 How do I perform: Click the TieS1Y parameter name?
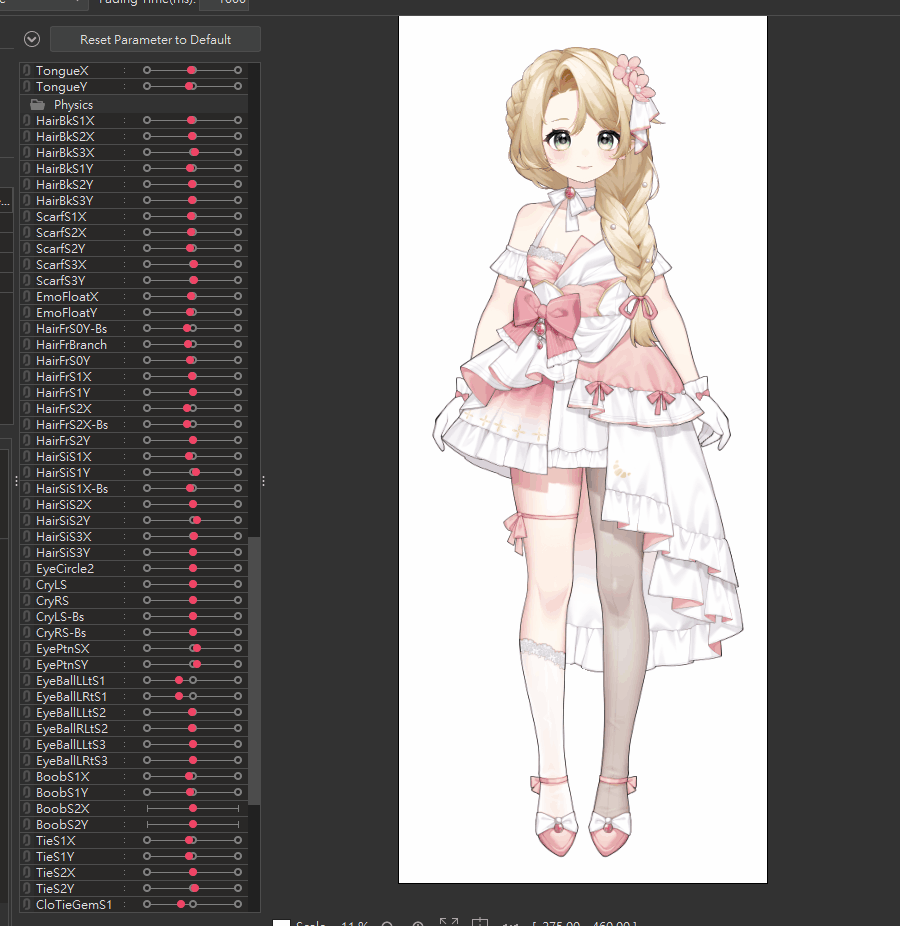click(55, 856)
